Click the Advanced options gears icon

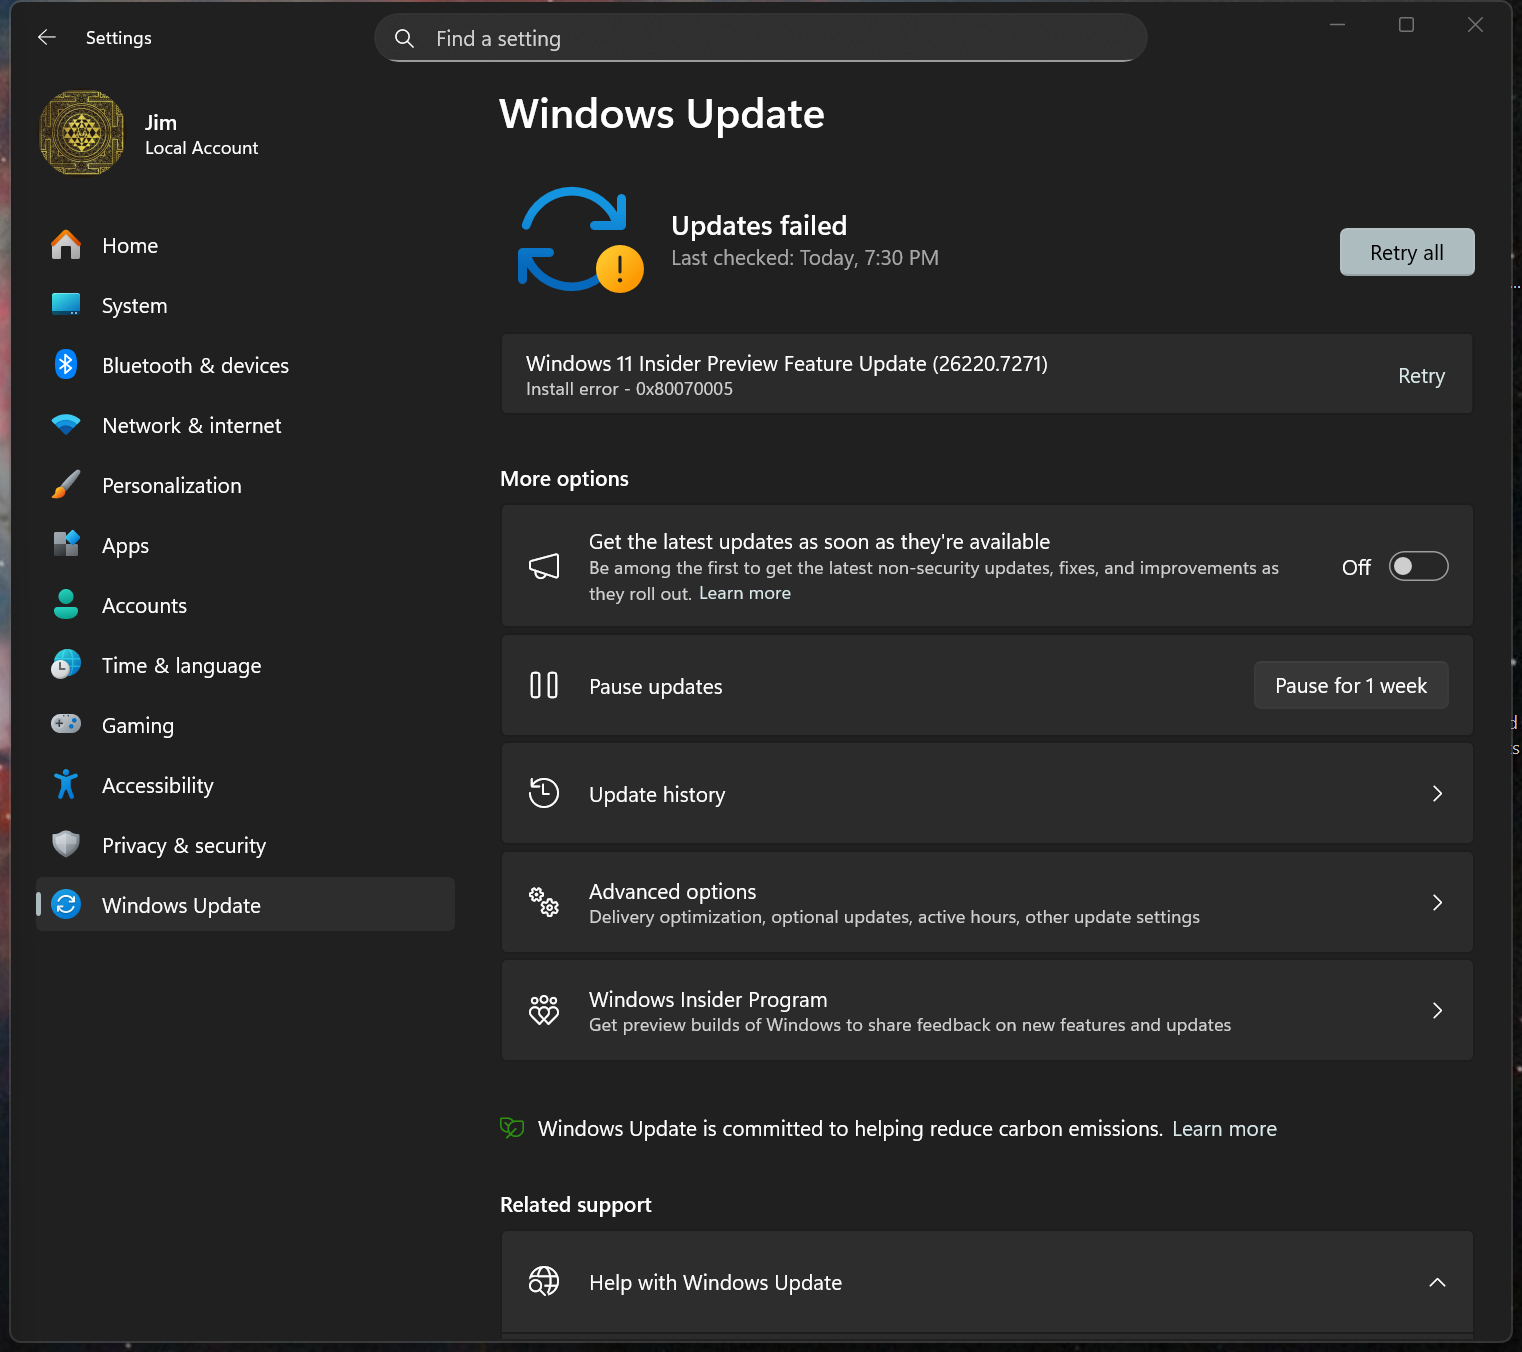(544, 902)
